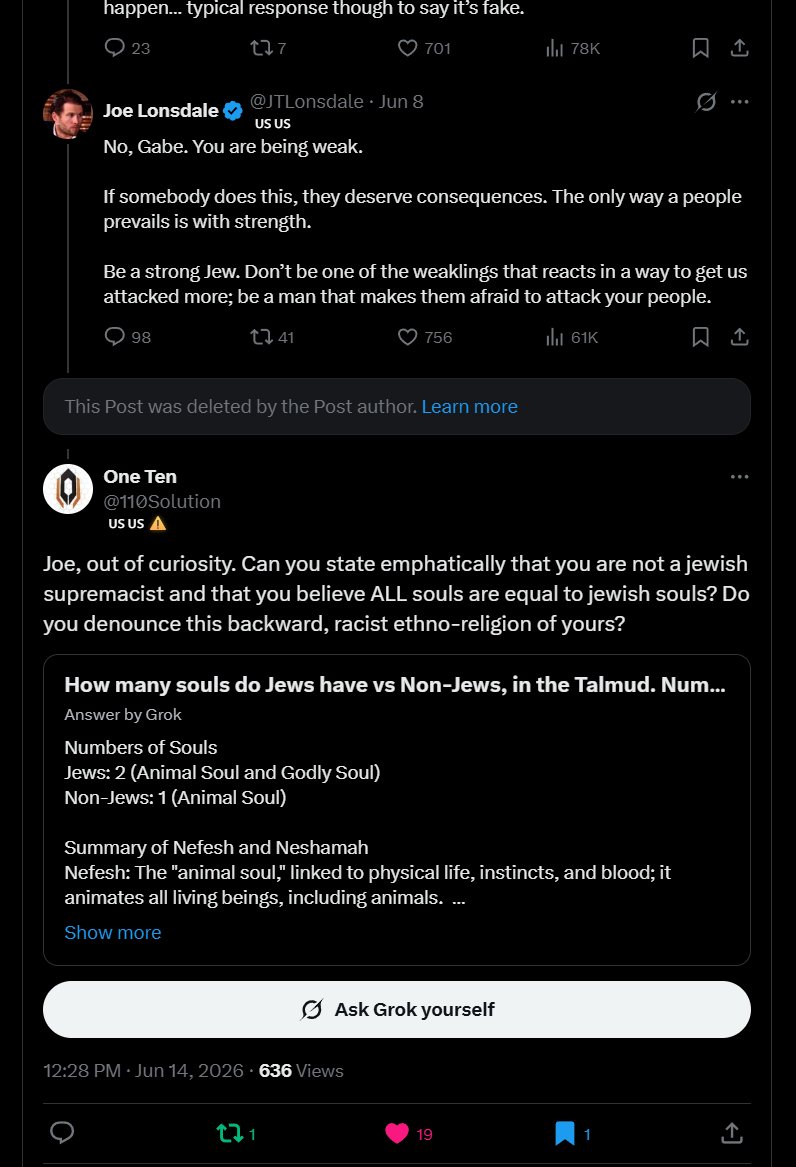Share Joe Lonsdale's post
Viewport: 796px width, 1167px height.
point(739,337)
